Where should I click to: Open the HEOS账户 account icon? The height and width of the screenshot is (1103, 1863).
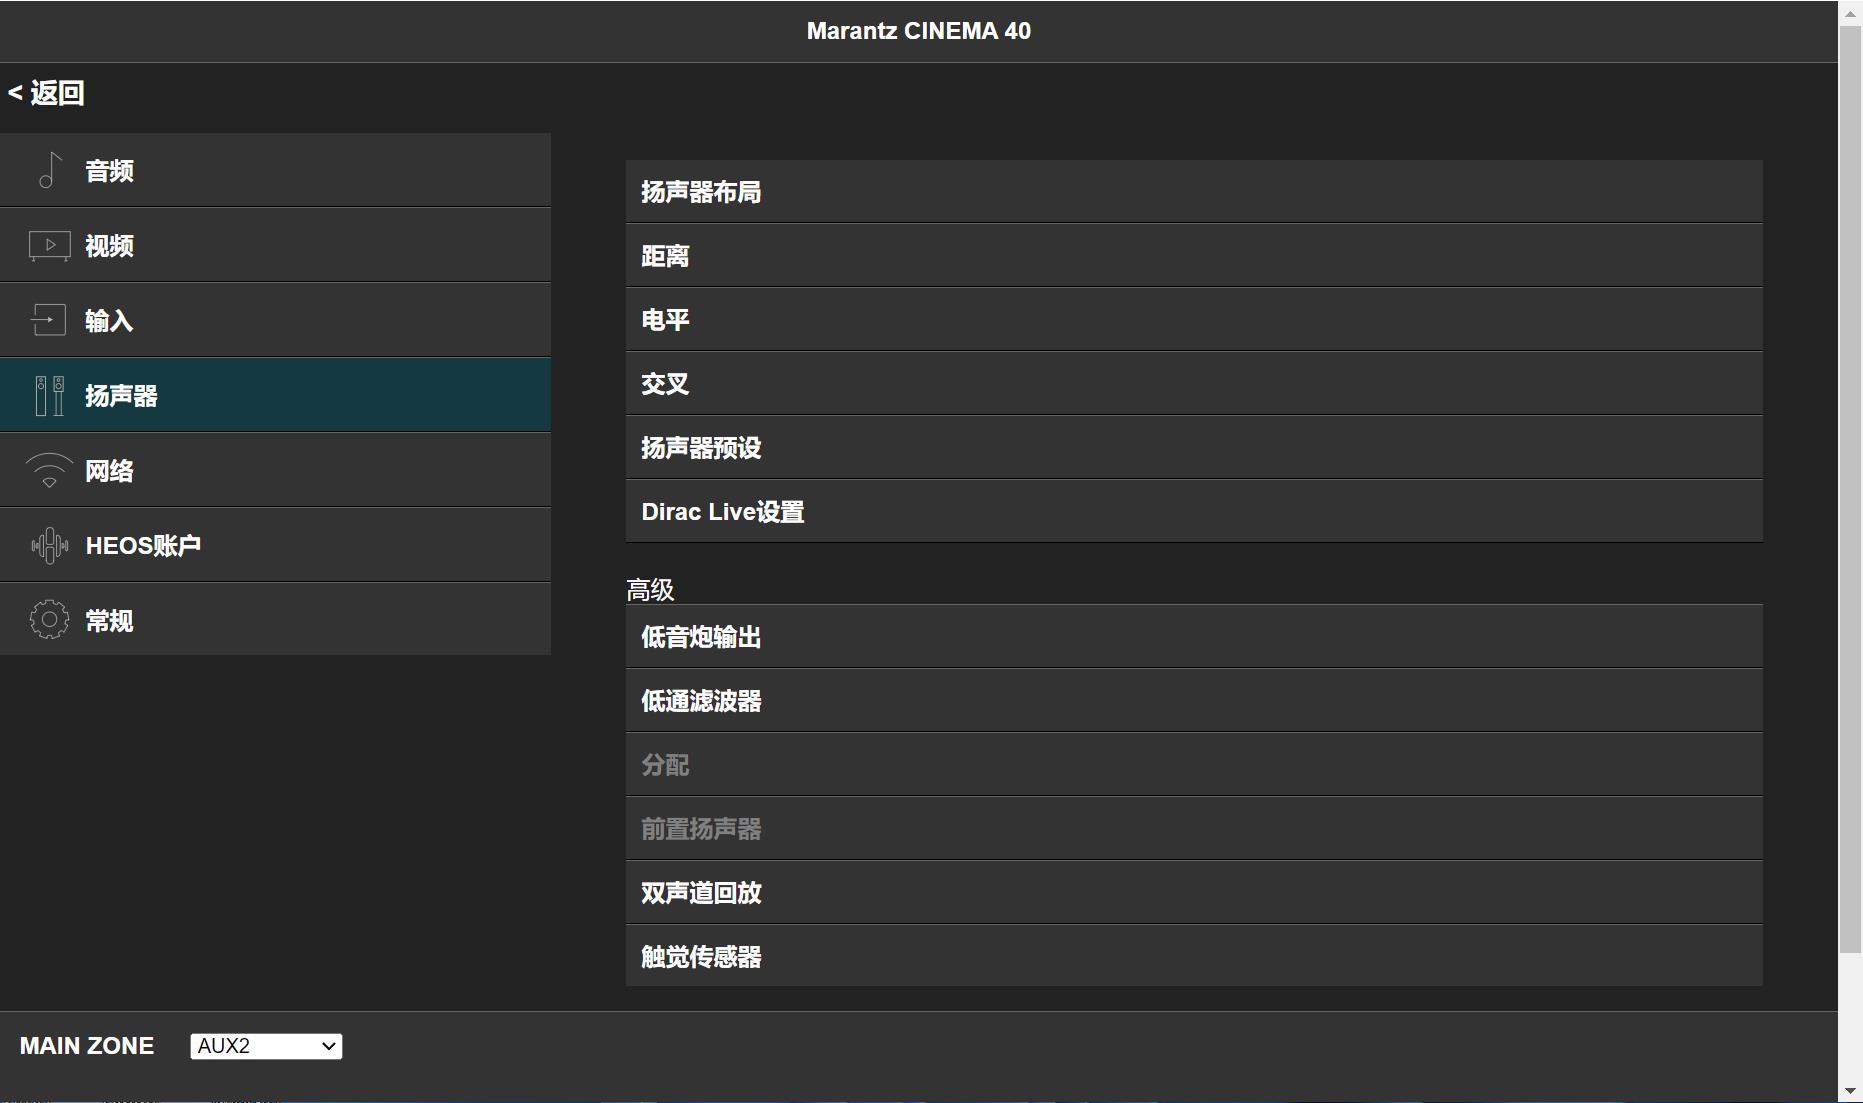[48, 544]
